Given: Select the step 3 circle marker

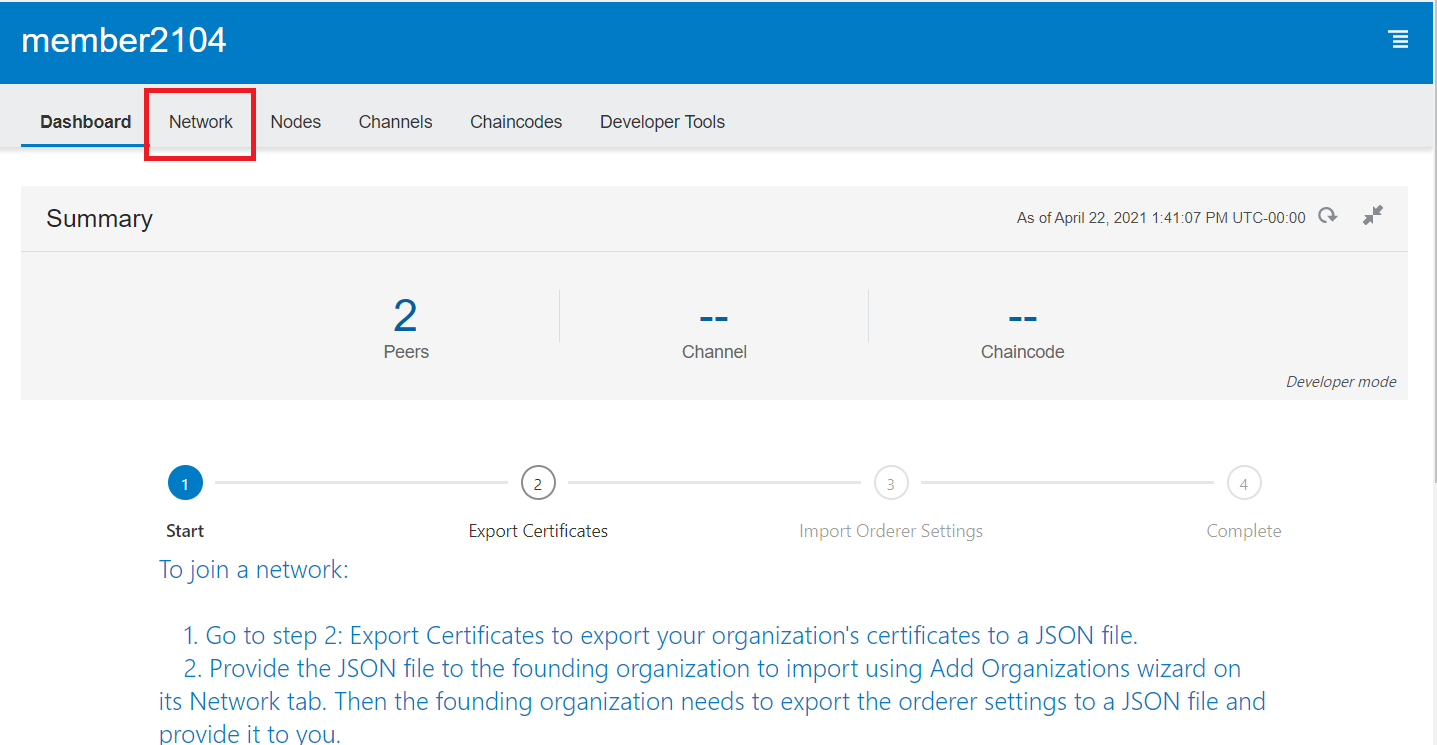Looking at the screenshot, I should coord(891,484).
